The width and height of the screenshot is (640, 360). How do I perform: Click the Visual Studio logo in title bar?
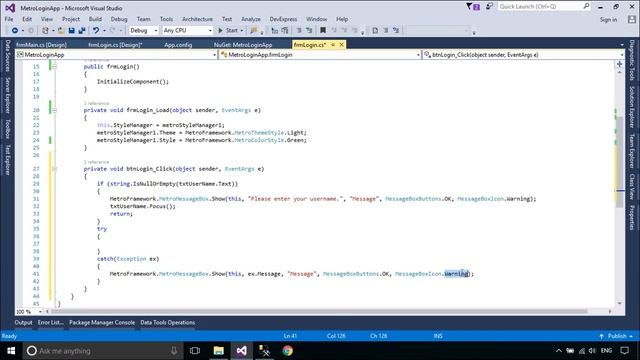click(x=10, y=8)
